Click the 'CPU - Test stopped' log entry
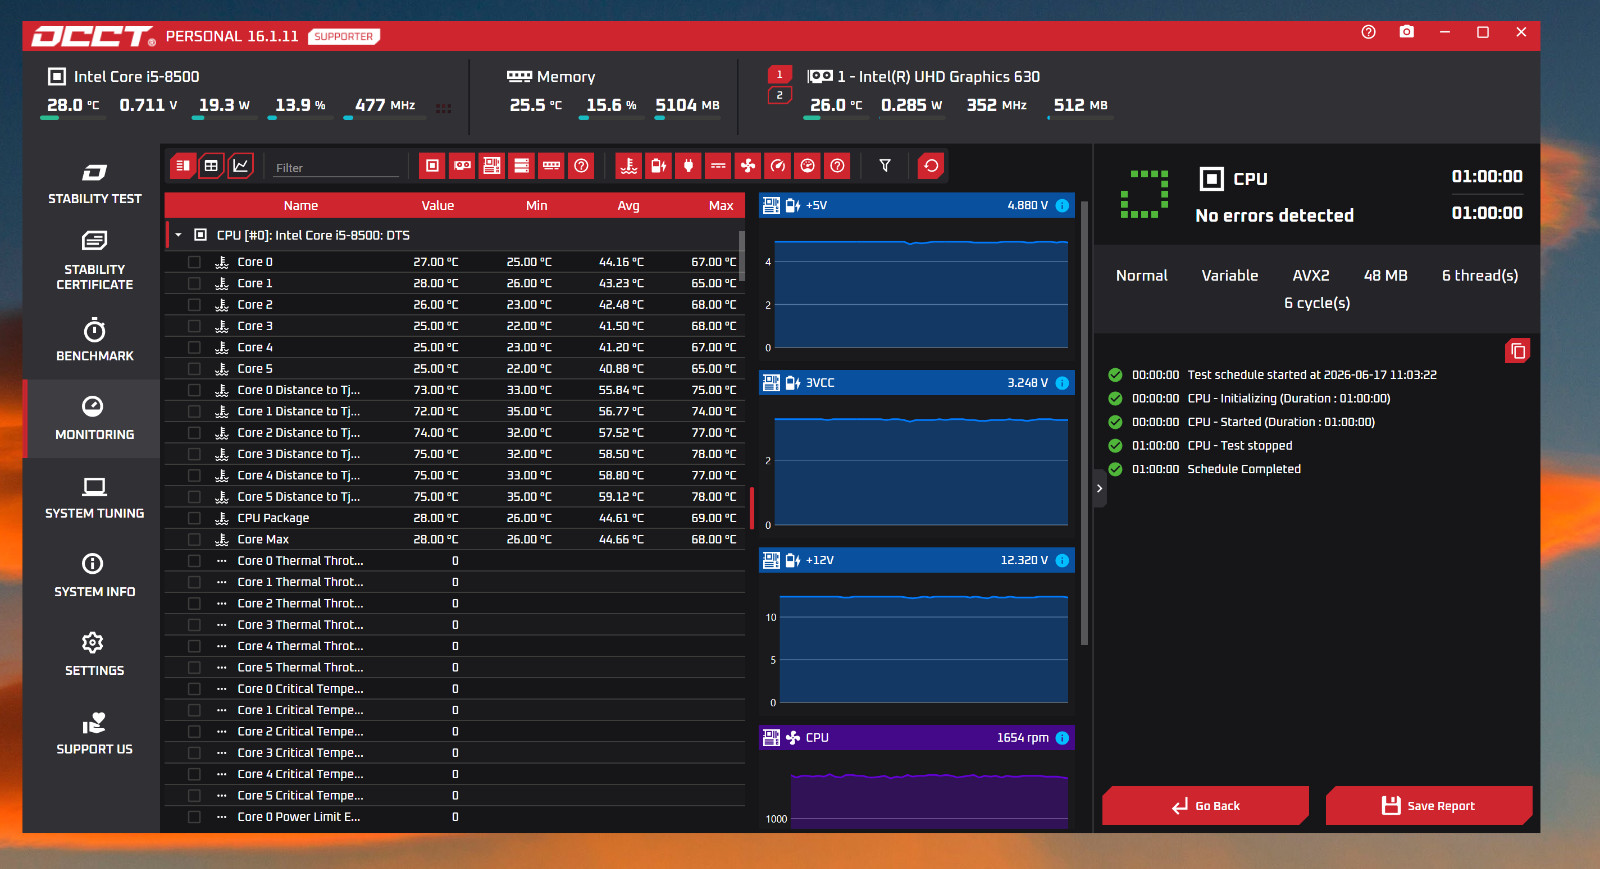The height and width of the screenshot is (869, 1600). click(1240, 446)
